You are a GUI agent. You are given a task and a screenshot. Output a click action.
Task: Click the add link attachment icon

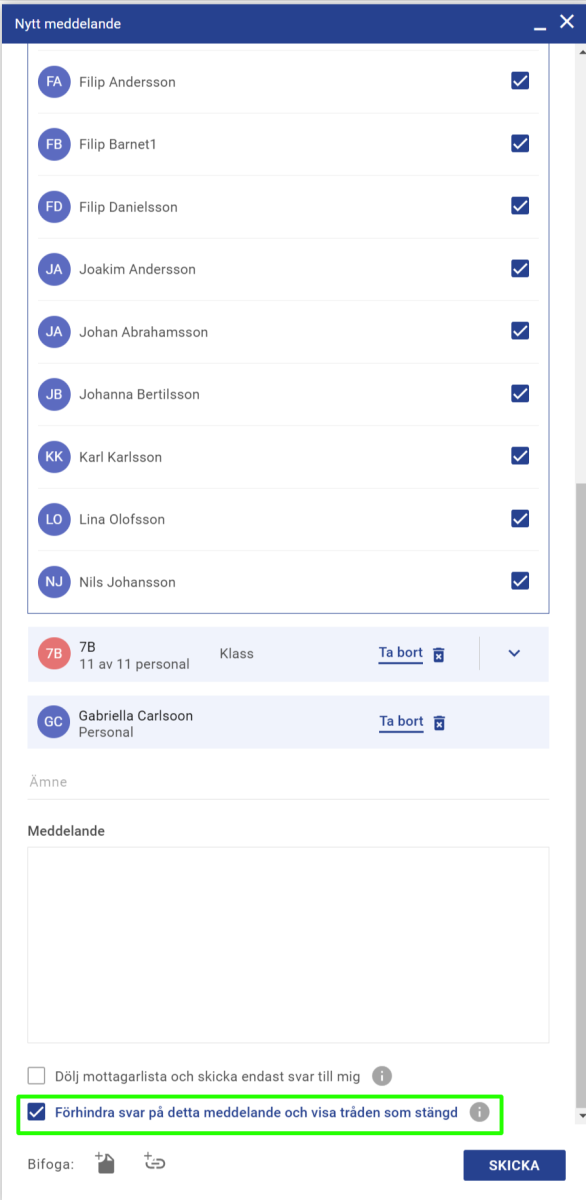click(154, 1163)
